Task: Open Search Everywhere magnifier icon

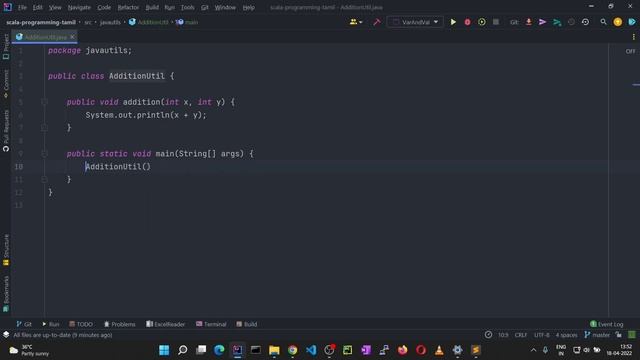Action: point(603,22)
